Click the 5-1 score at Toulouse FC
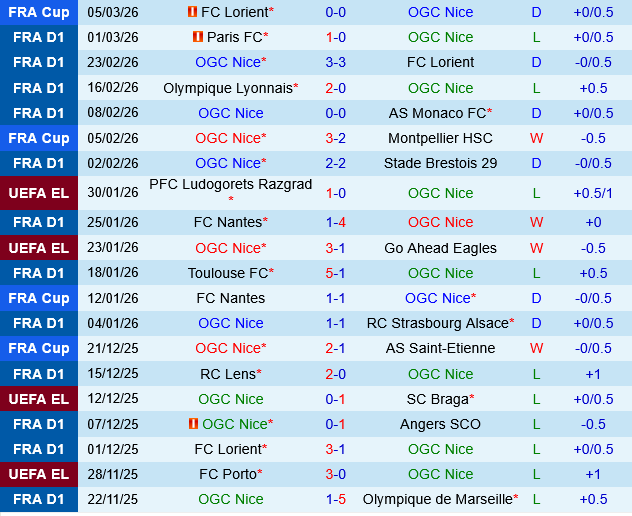 (x=335, y=273)
